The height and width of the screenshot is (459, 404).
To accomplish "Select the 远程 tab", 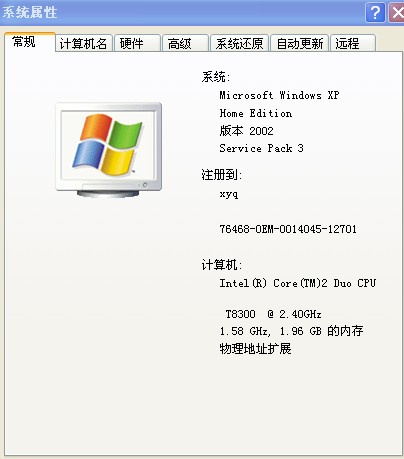I will point(353,43).
